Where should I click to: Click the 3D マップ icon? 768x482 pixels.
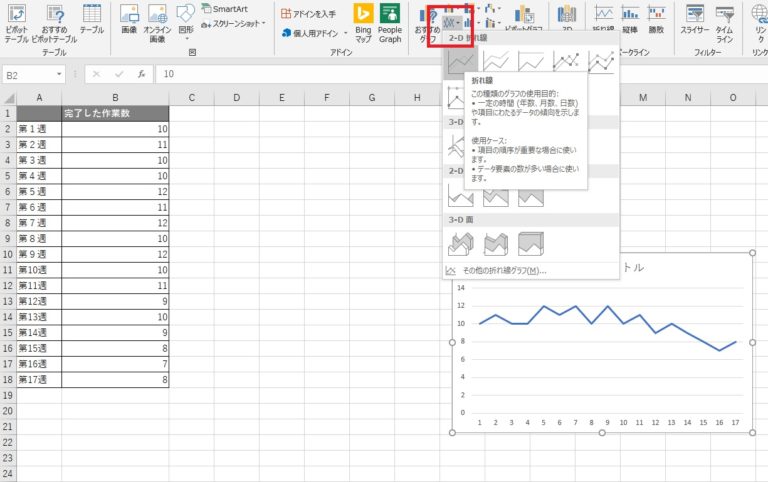pyautogui.click(x=567, y=19)
